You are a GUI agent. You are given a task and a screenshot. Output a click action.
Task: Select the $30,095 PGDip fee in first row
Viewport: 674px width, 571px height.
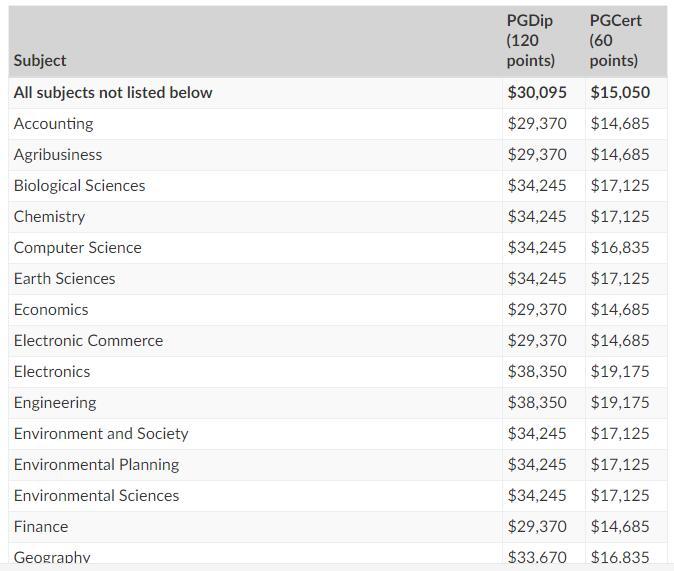coord(537,93)
